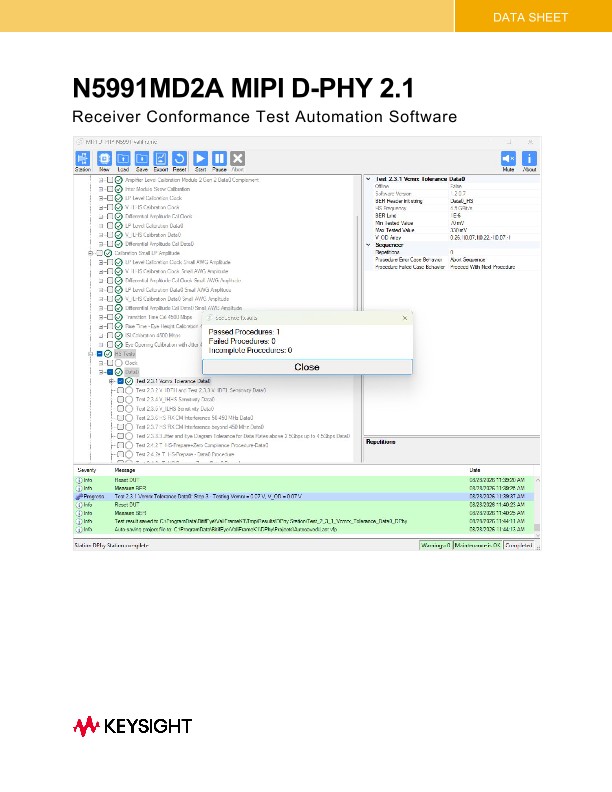Toggle the Clock node checkbox

click(110, 363)
